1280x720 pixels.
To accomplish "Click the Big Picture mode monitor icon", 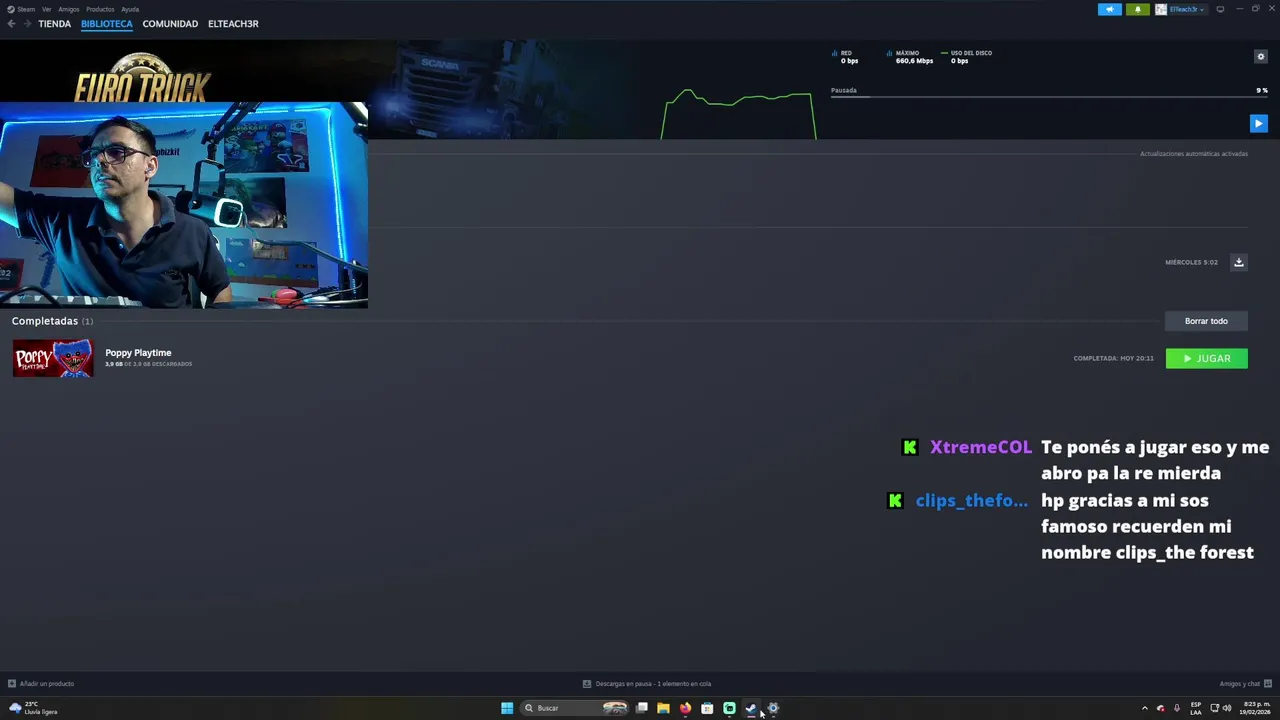I will pyautogui.click(x=1220, y=9).
